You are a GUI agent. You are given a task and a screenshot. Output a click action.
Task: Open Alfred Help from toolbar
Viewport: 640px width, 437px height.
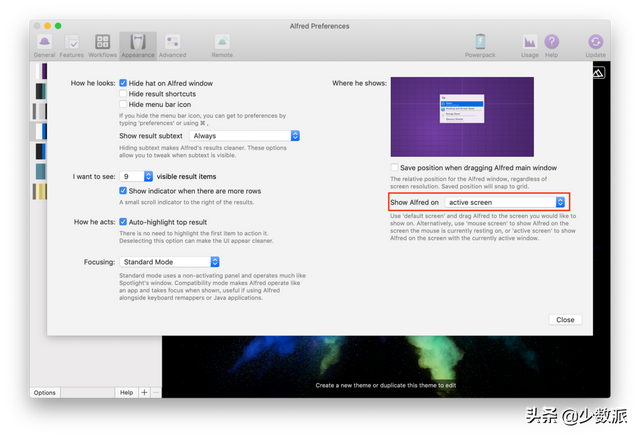[x=551, y=46]
